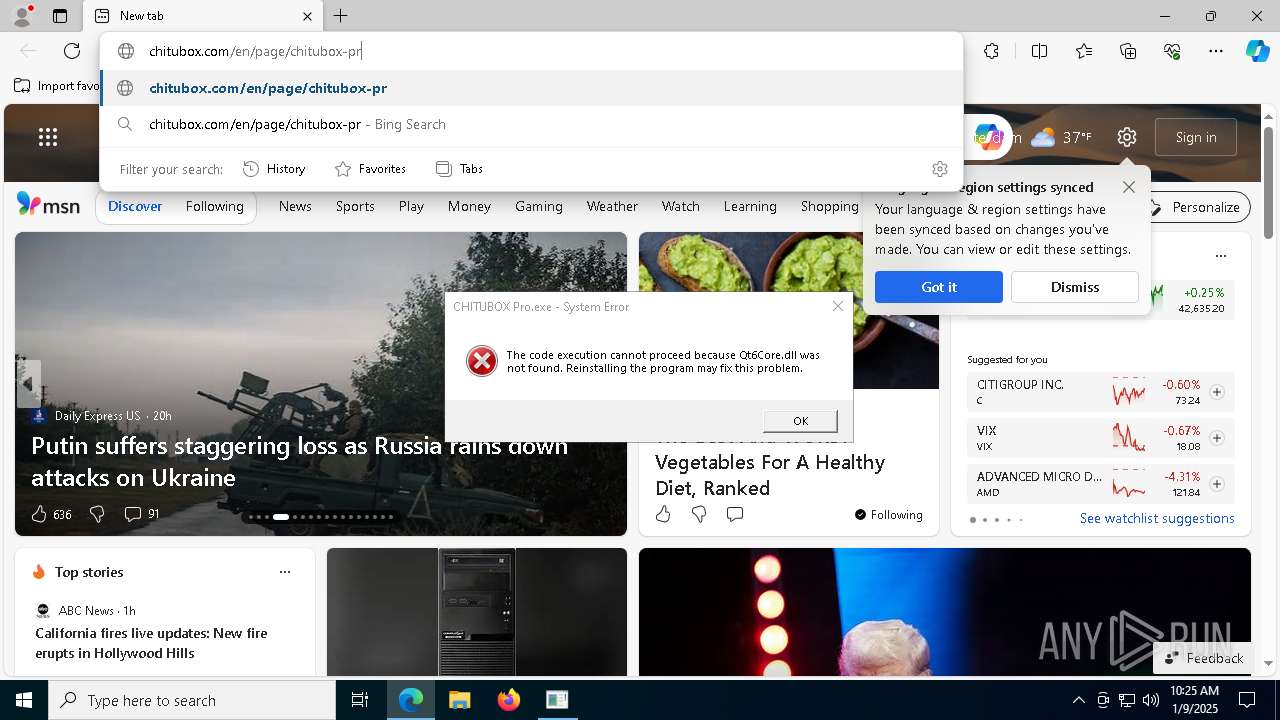Open California fires live updates story
This screenshot has width=1280, height=720.
[x=152, y=643]
